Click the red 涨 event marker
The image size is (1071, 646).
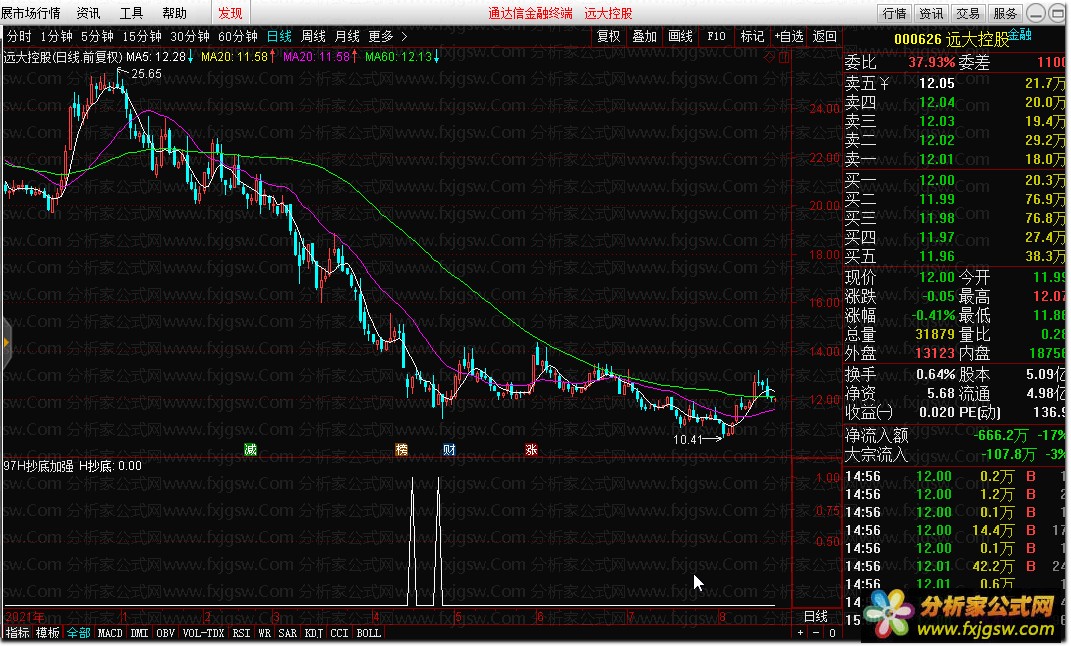[x=531, y=449]
